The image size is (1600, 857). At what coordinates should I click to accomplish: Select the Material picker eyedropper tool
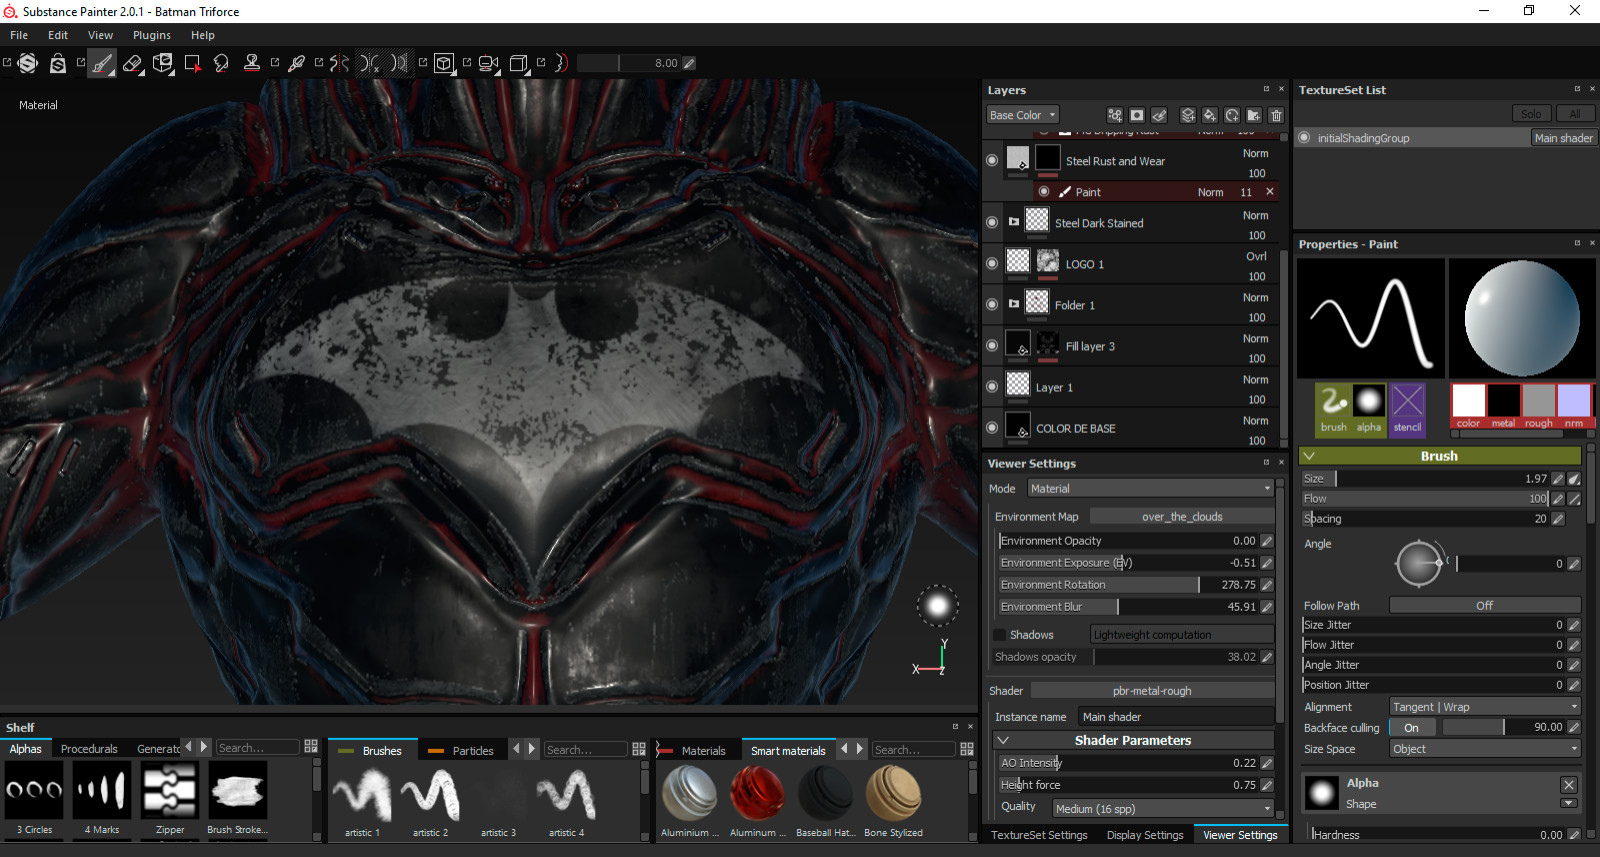coord(296,63)
